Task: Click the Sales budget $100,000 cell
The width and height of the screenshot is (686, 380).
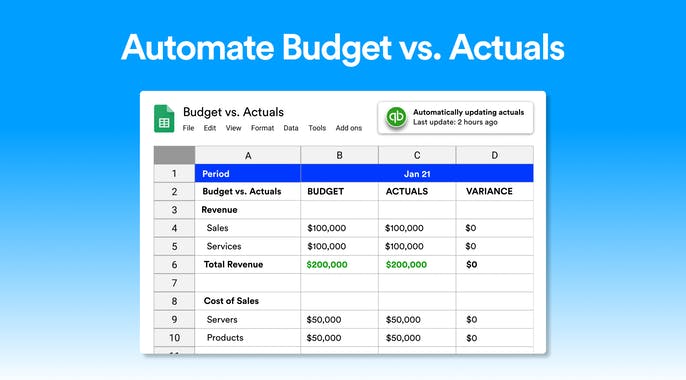Action: (x=340, y=228)
